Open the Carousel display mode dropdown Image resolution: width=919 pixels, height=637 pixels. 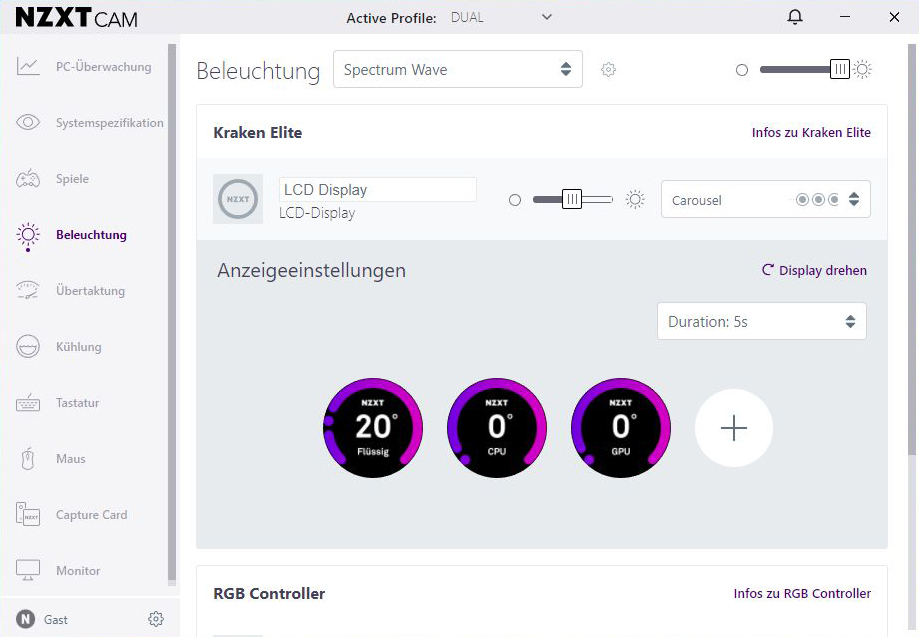tap(765, 200)
